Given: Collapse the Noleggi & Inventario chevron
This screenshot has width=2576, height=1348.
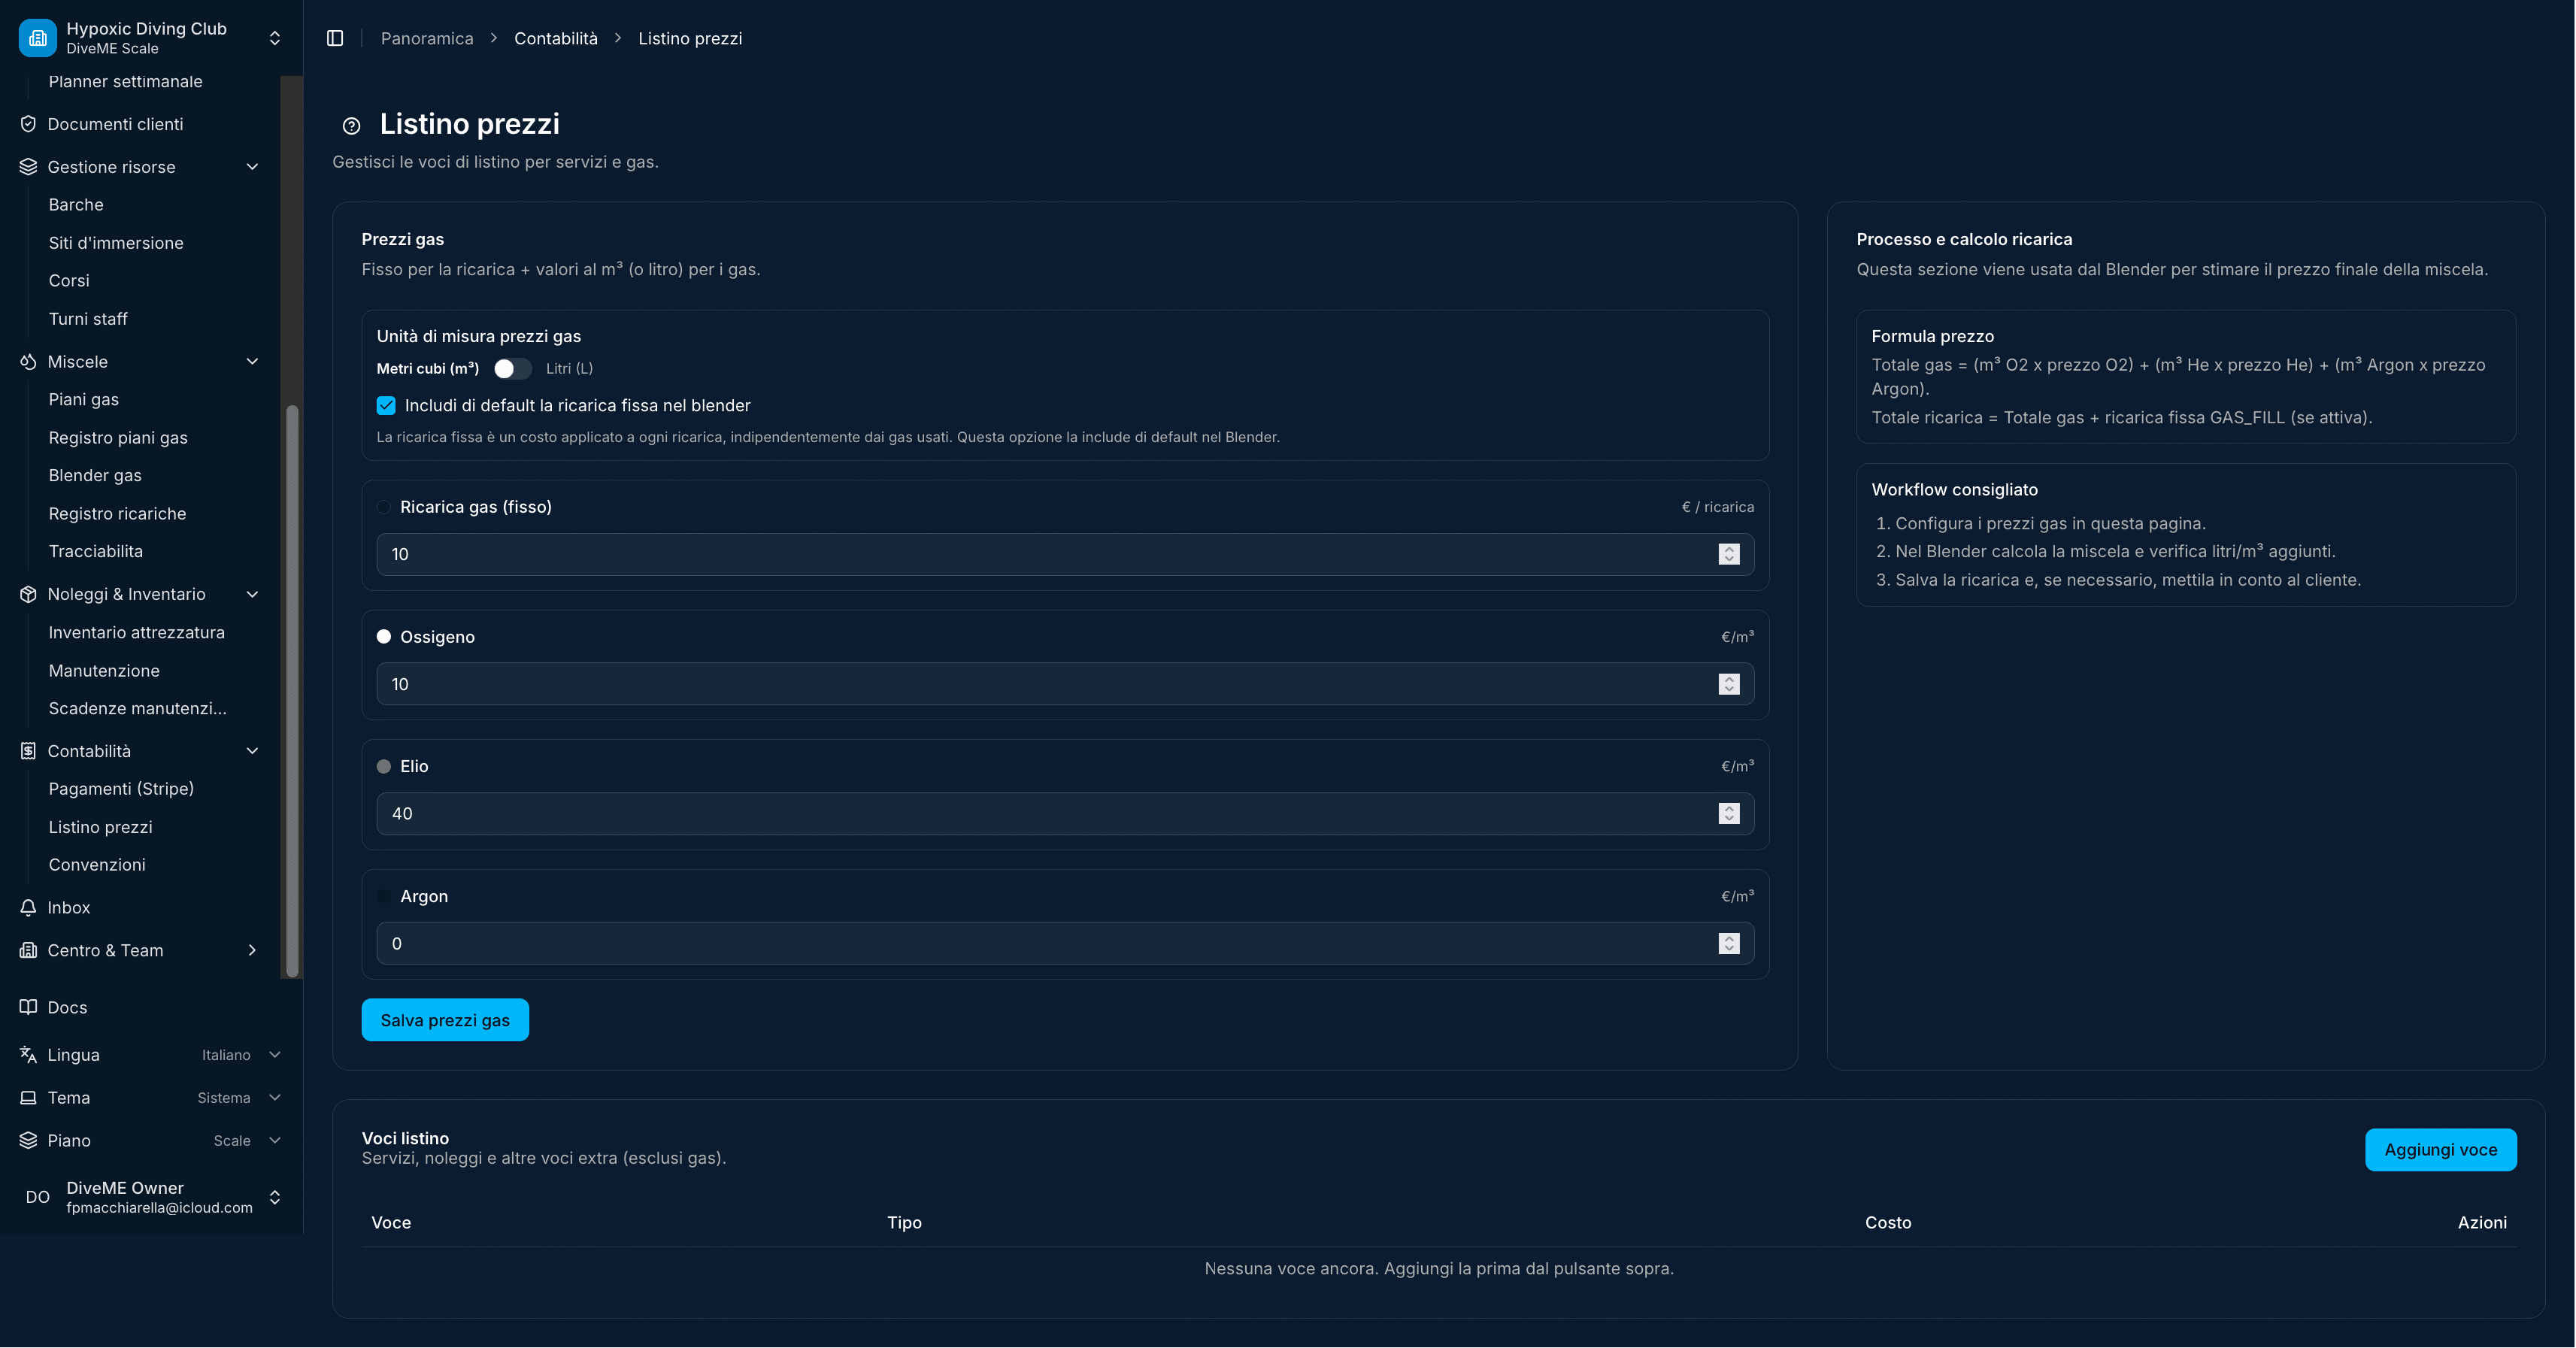Looking at the screenshot, I should pyautogui.click(x=252, y=594).
